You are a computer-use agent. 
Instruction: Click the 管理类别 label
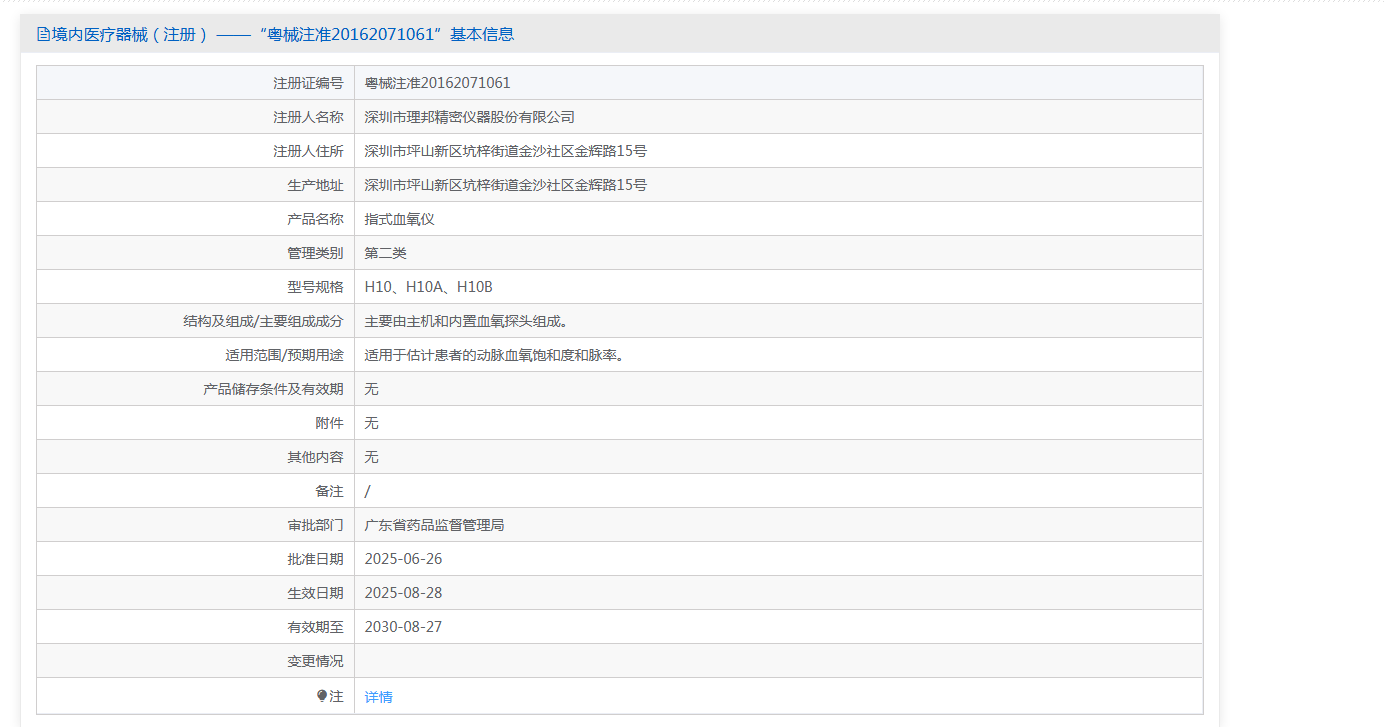point(316,253)
